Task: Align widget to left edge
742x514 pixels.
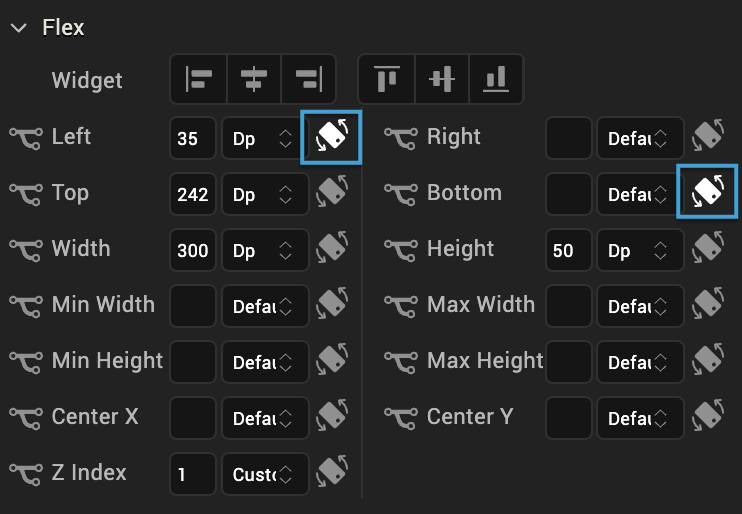Action: (199, 80)
